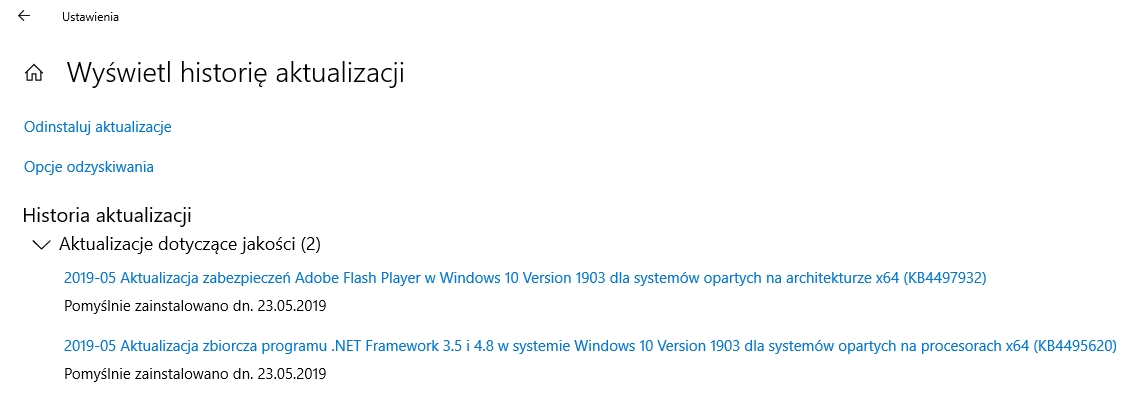Click the 2019-05 prefix of the .NET Framework update
Viewport: 1136px width, 398px height.
[x=91, y=346]
